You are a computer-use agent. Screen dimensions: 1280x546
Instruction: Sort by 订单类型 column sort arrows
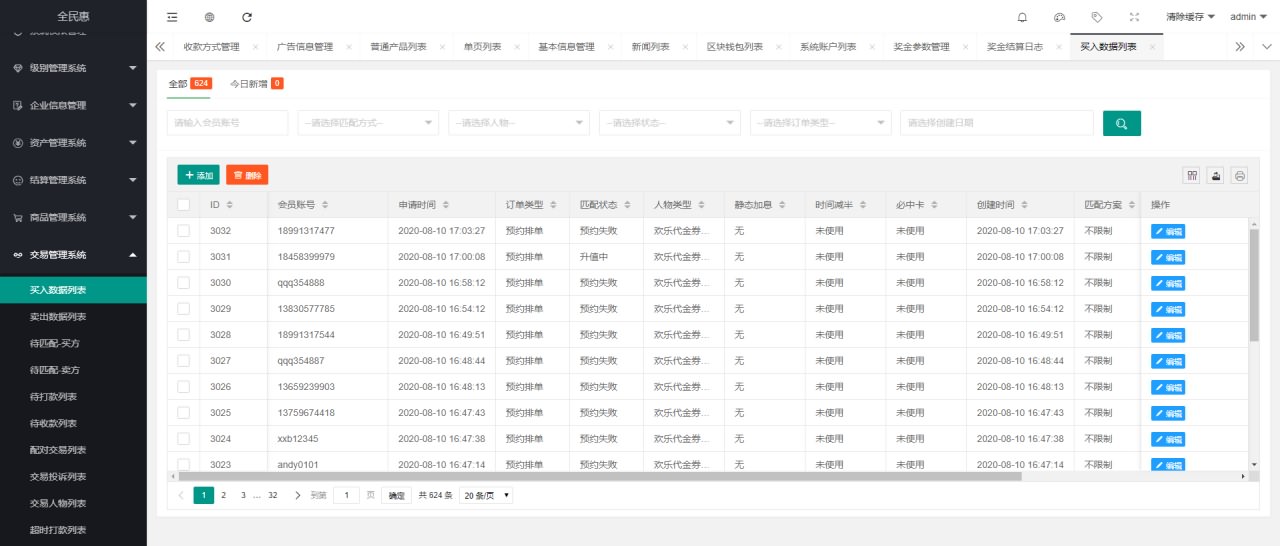(553, 205)
